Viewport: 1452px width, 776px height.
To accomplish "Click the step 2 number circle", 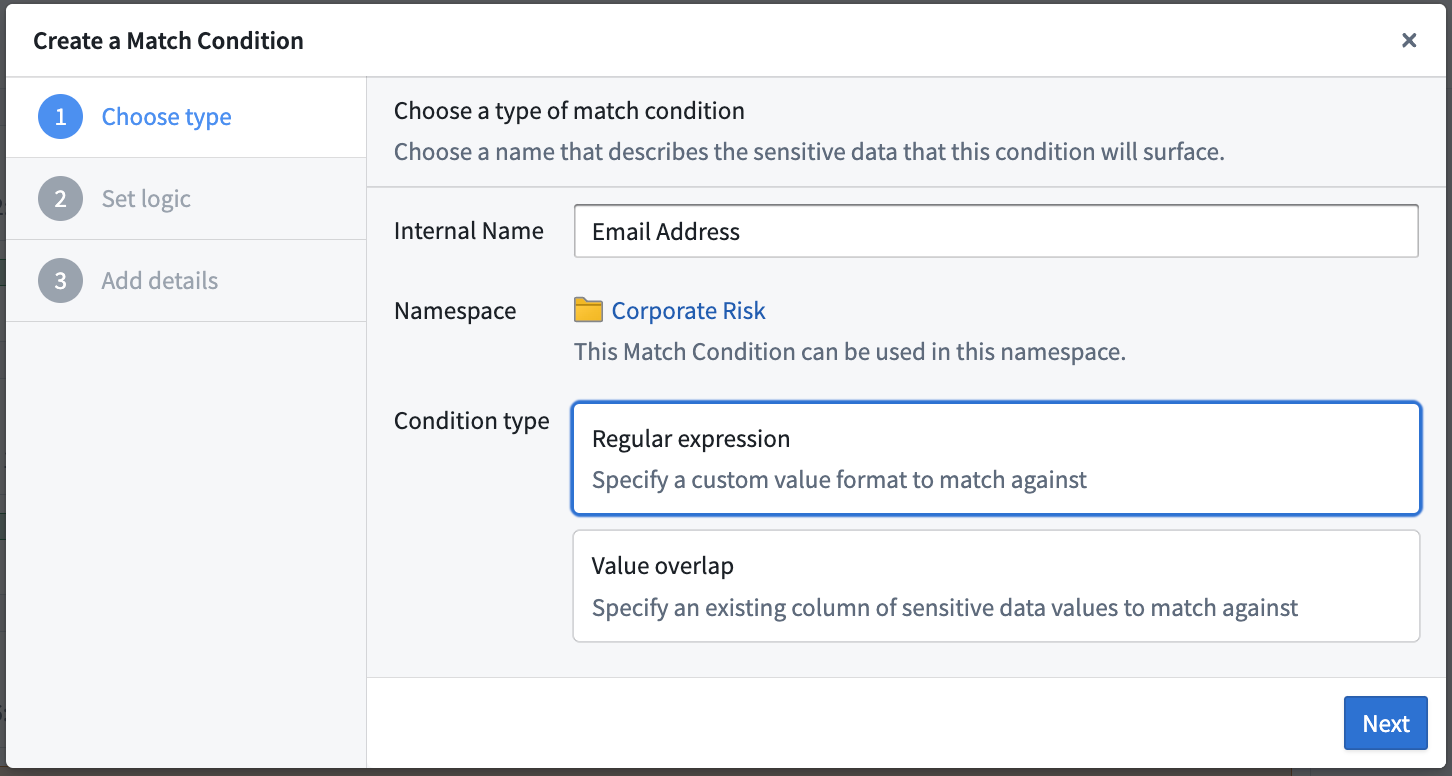I will click(60, 199).
